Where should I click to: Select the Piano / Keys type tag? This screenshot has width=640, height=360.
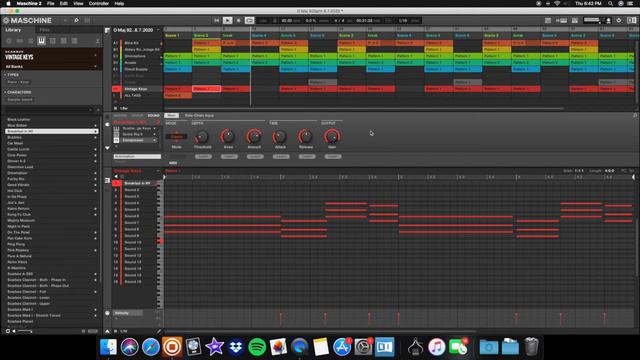tap(18, 82)
